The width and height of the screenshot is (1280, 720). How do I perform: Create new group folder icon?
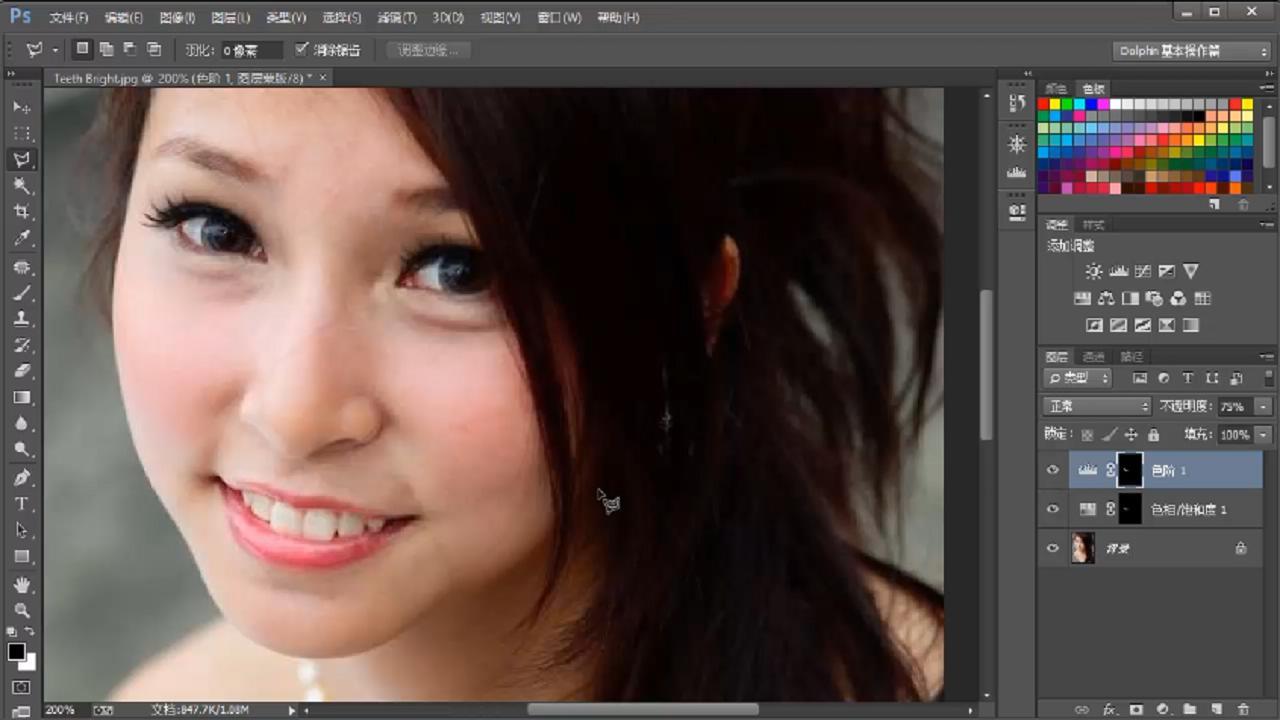tap(1190, 709)
